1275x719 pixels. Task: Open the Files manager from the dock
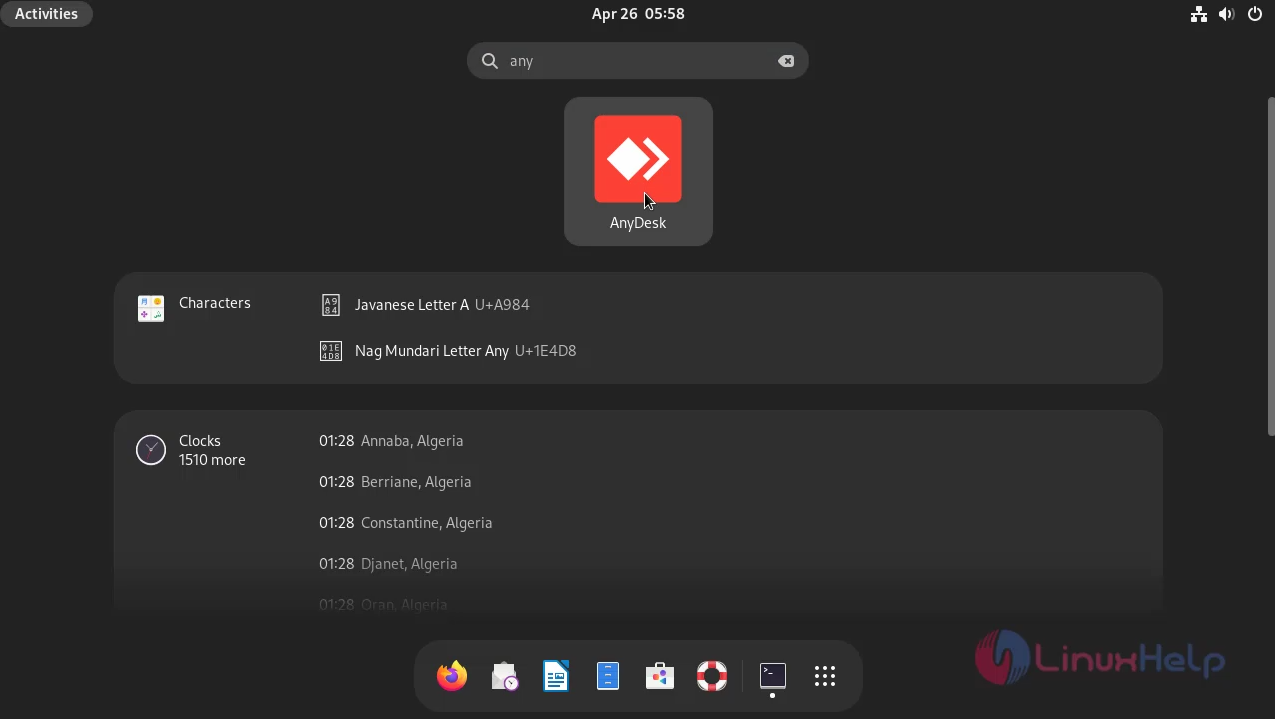pyautogui.click(x=608, y=676)
